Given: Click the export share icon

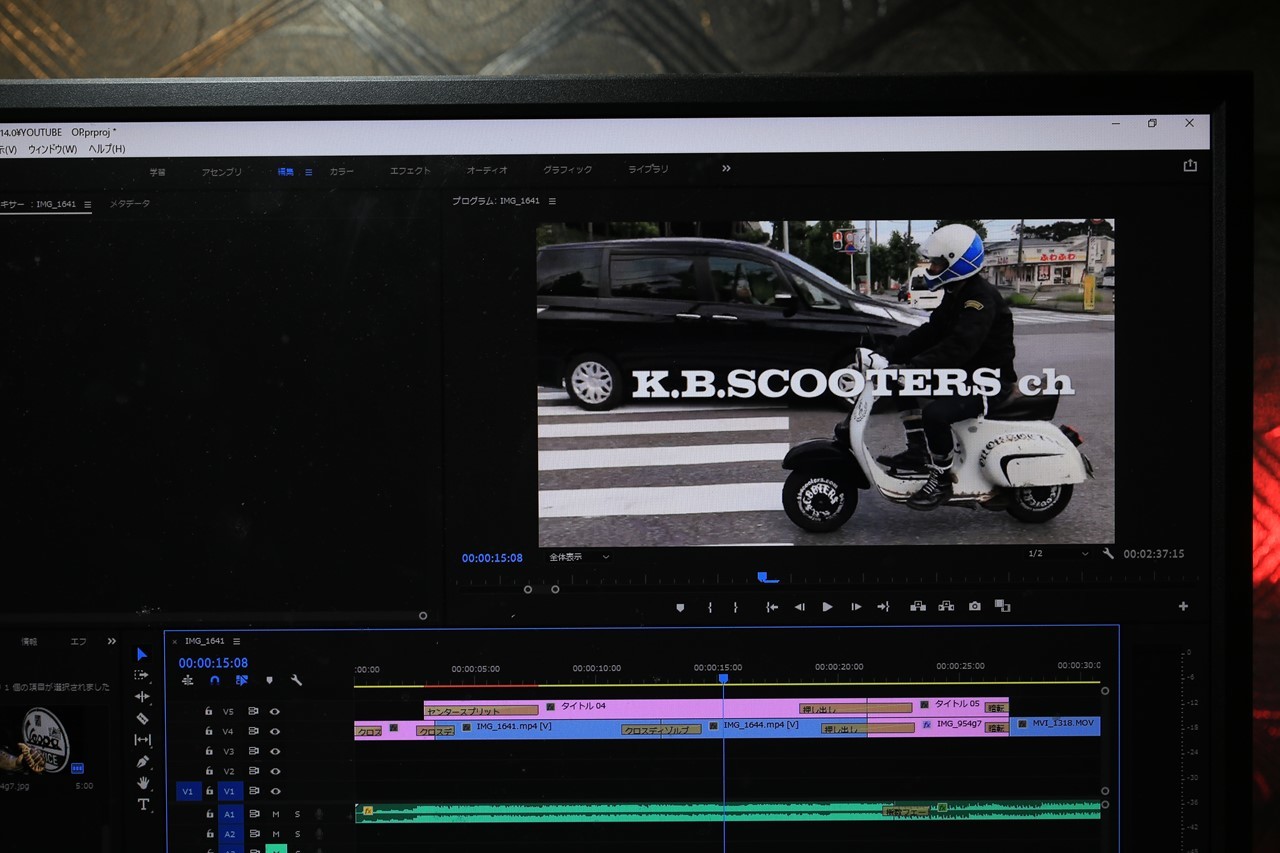Looking at the screenshot, I should tap(1190, 166).
